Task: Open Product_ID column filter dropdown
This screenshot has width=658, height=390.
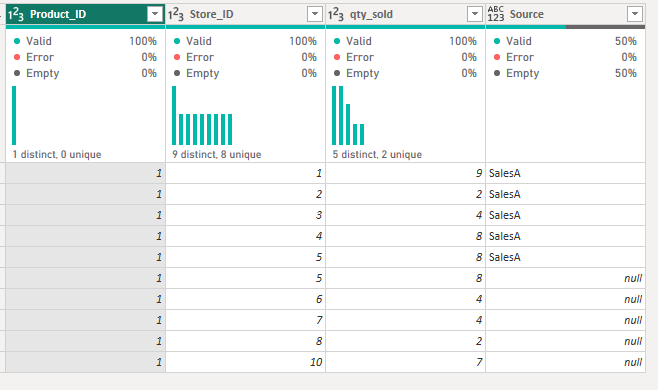Action: [x=155, y=14]
